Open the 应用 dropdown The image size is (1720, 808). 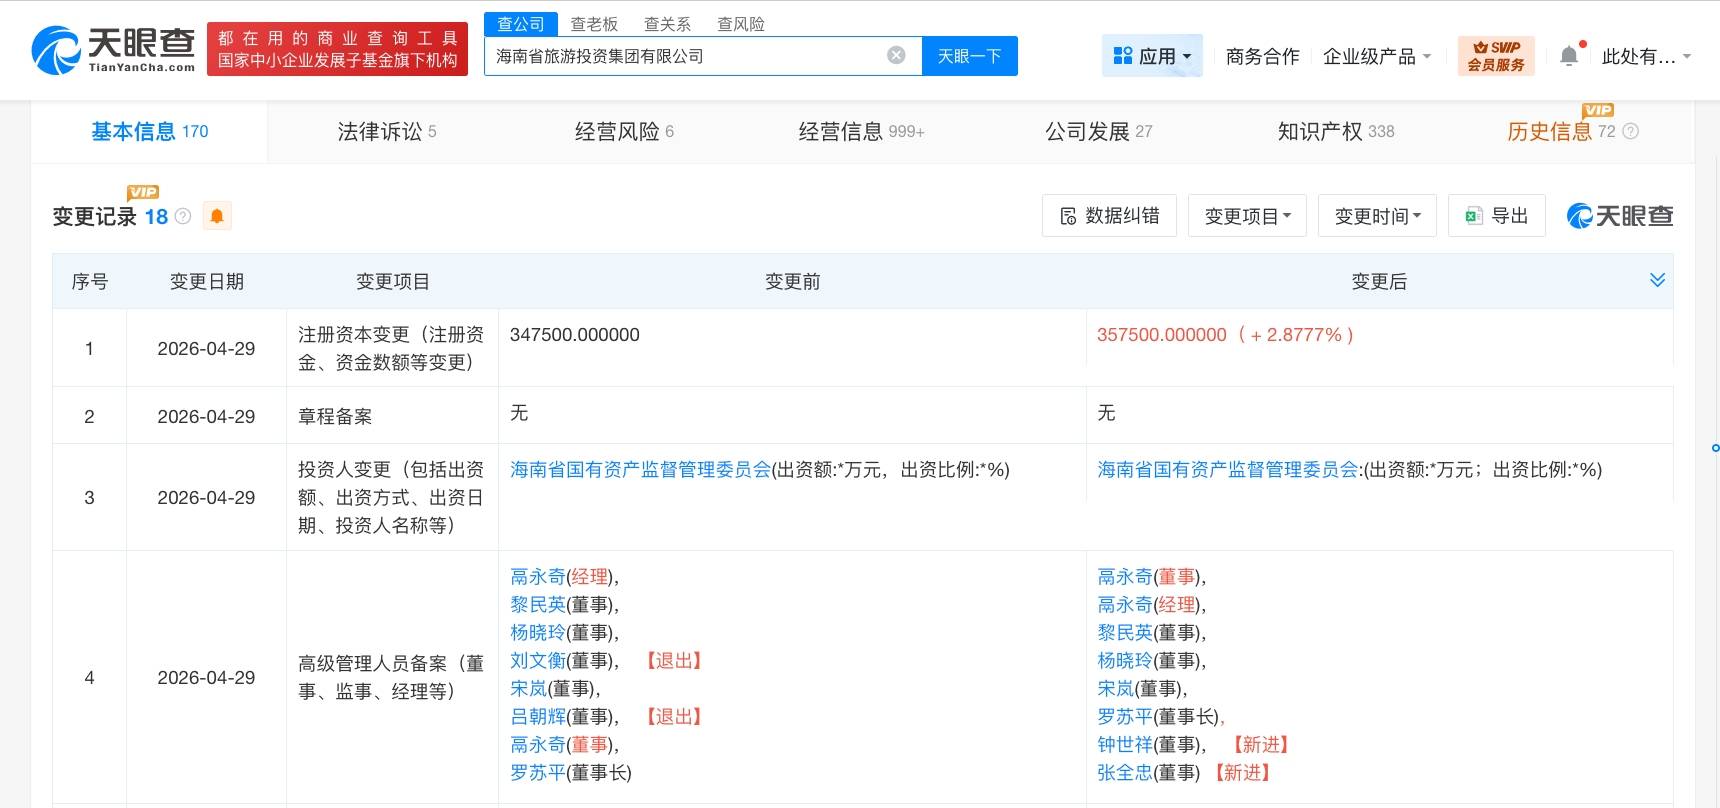1152,56
